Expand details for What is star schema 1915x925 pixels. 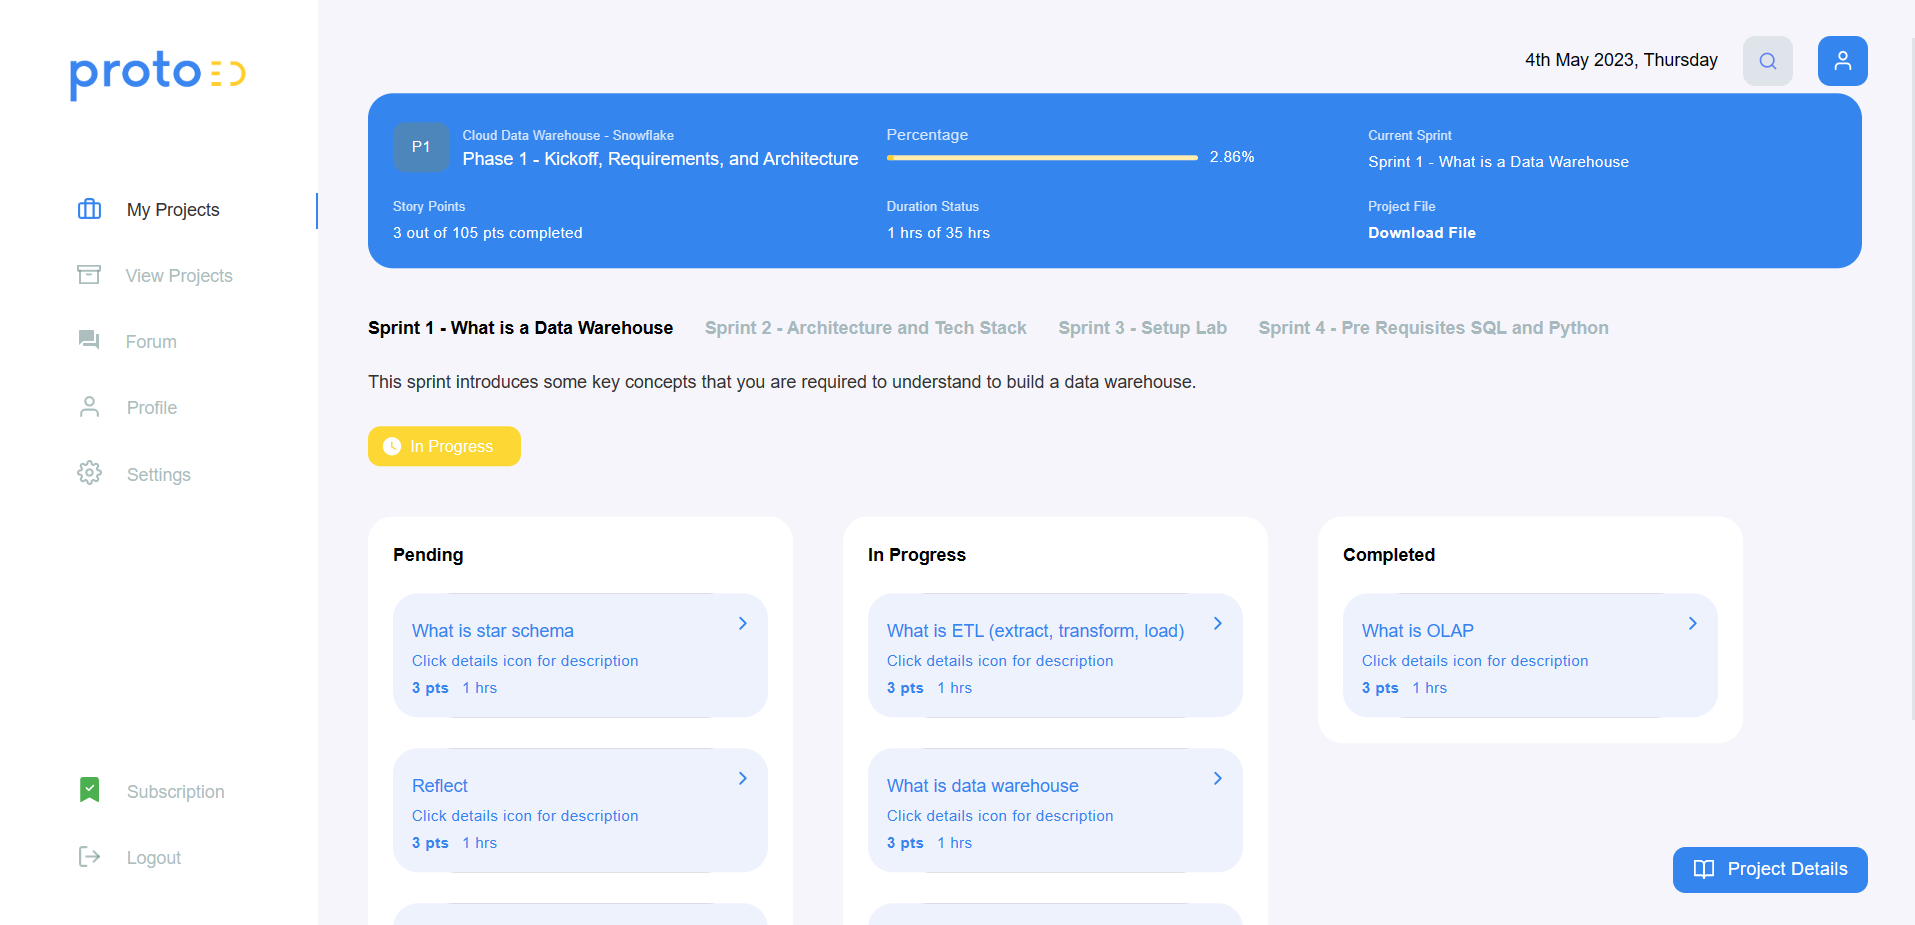coord(742,623)
